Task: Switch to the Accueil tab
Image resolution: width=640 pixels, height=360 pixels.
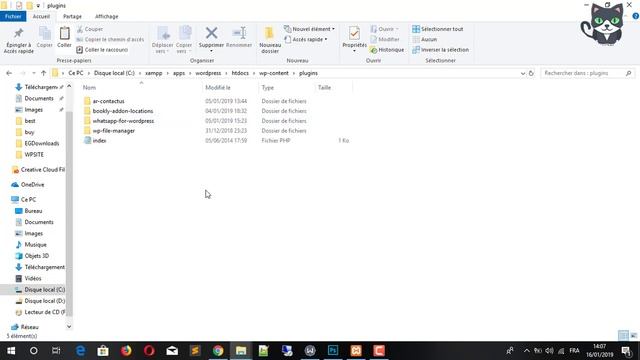Action: pos(41,16)
